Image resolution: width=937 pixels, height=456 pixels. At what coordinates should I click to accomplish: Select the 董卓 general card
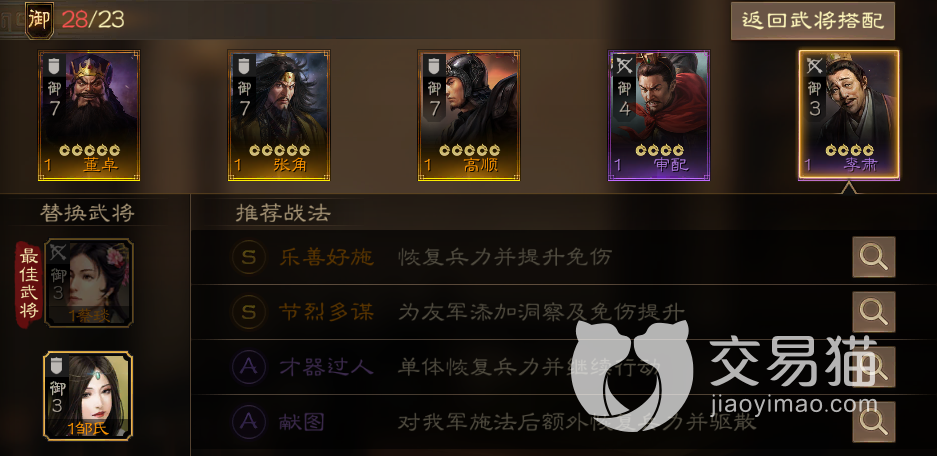89,115
